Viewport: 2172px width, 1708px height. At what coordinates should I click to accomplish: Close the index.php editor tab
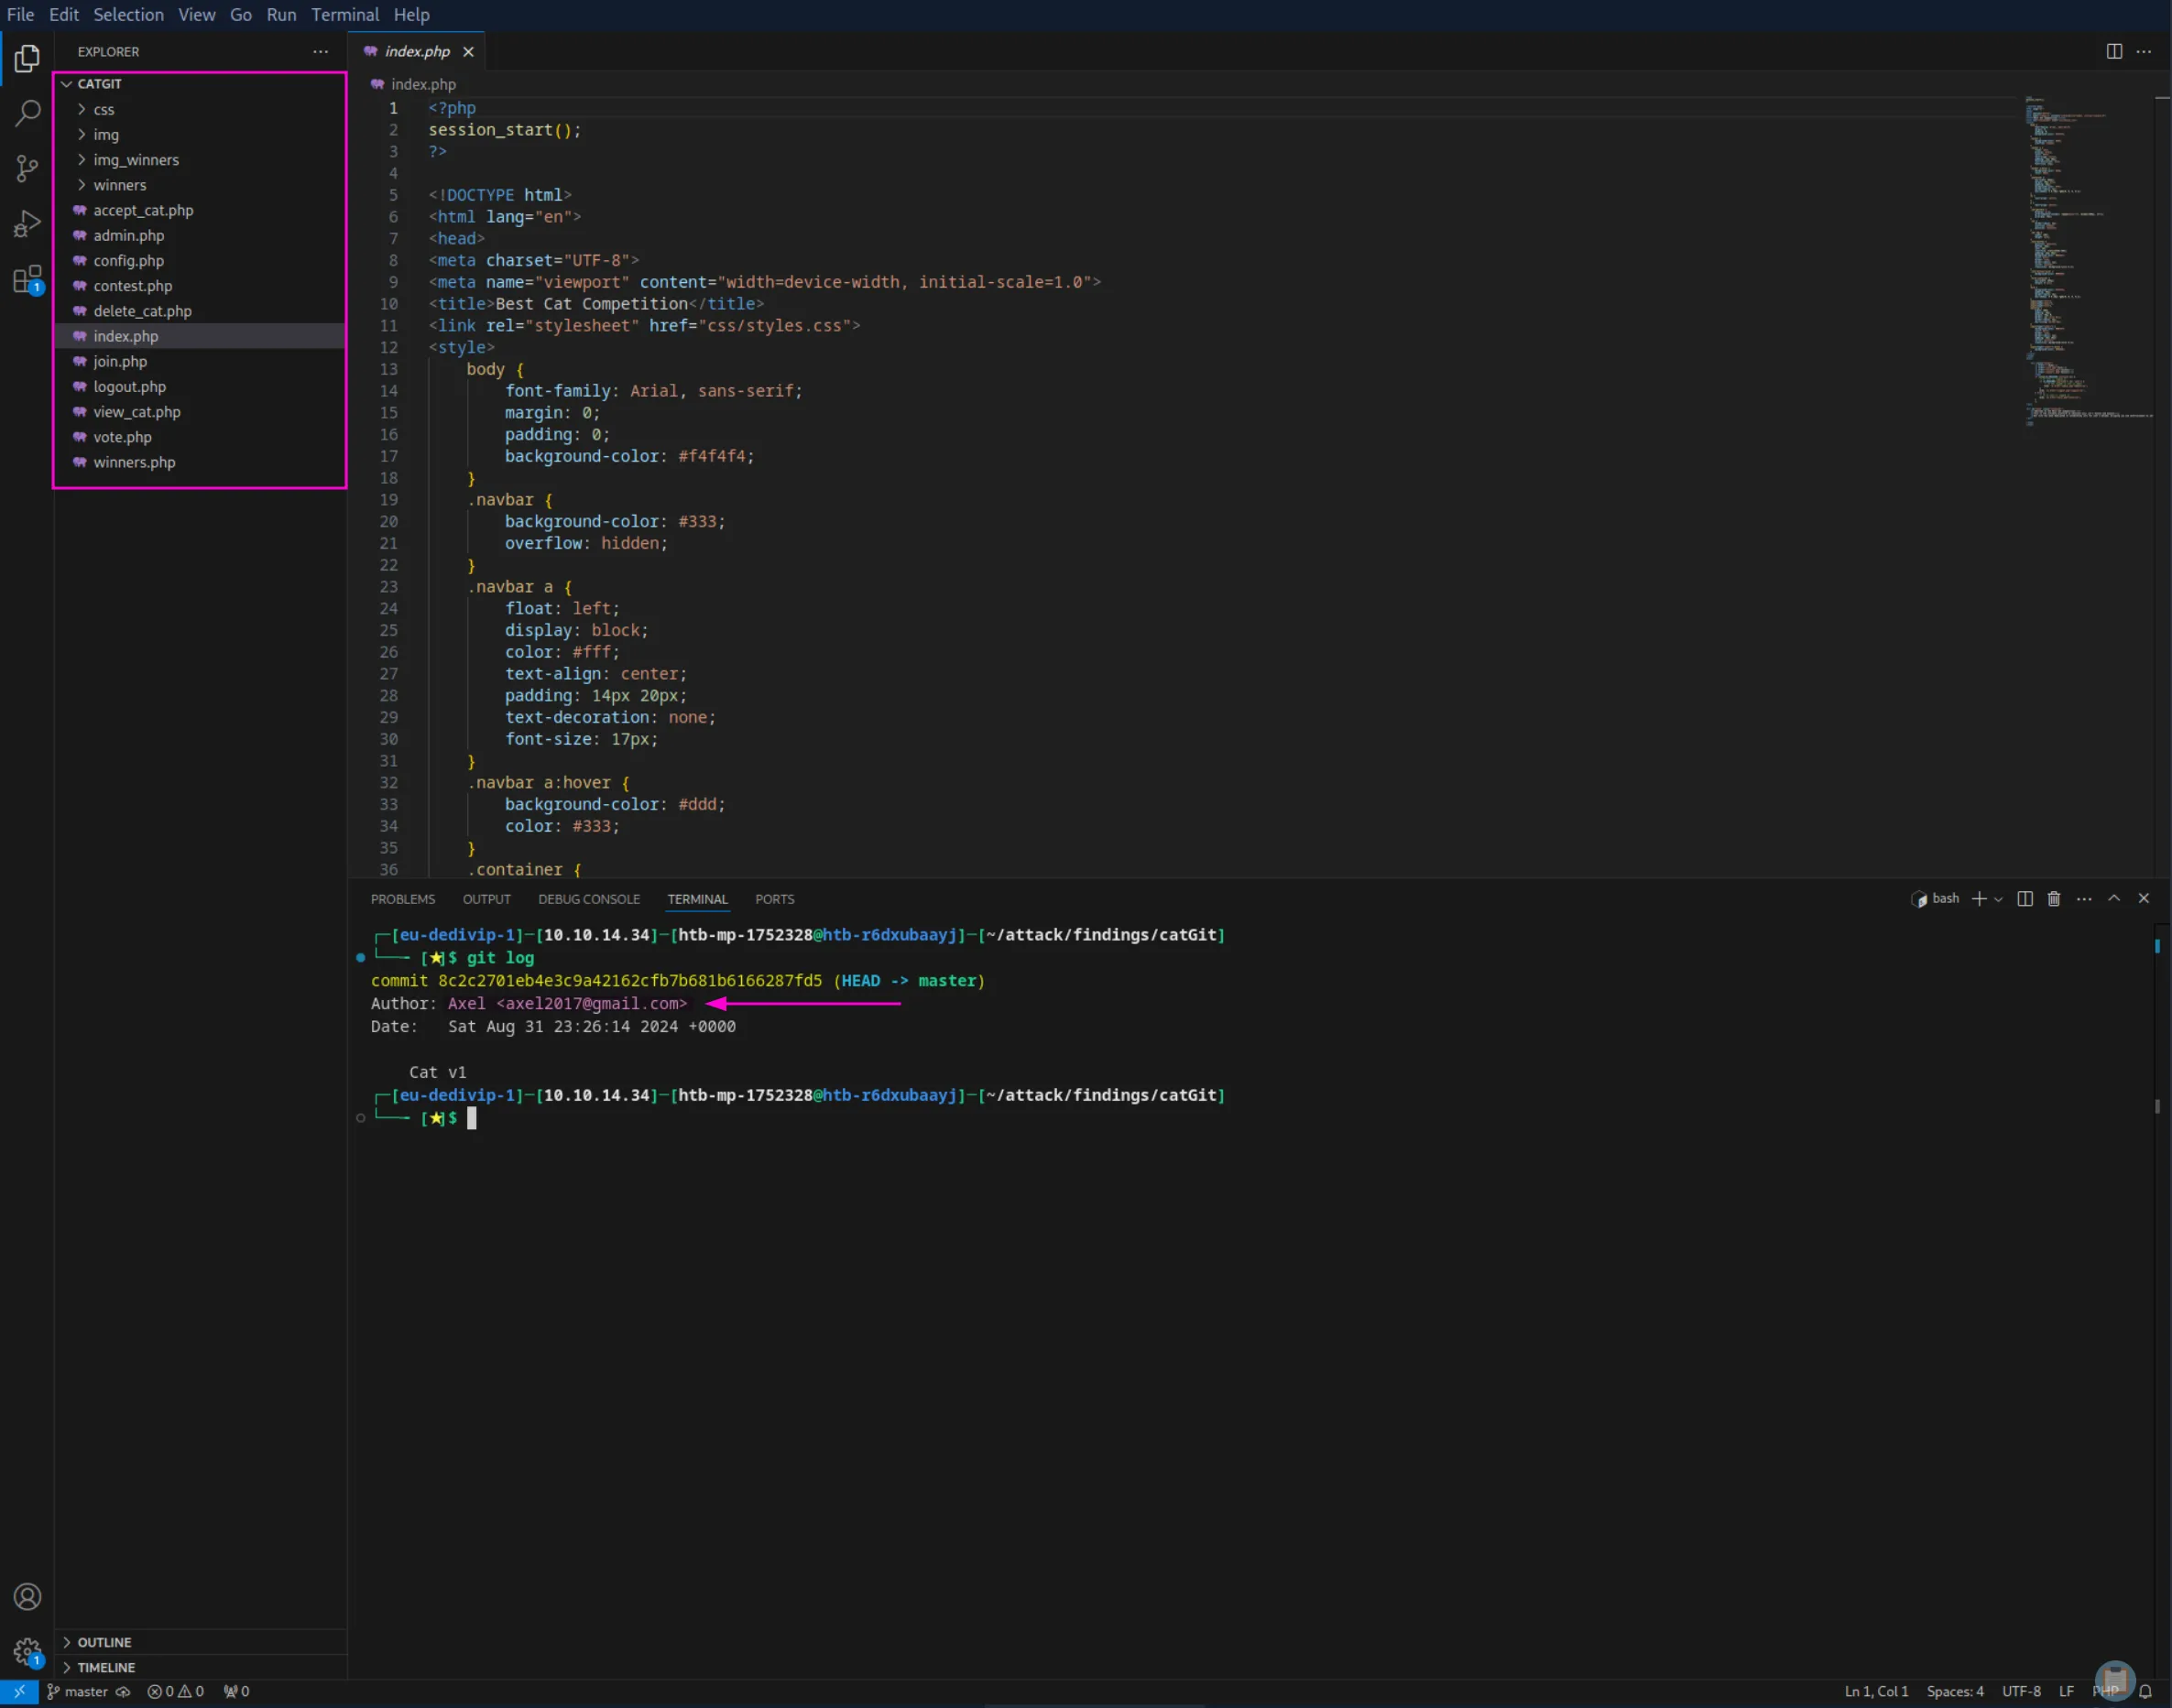(x=468, y=51)
